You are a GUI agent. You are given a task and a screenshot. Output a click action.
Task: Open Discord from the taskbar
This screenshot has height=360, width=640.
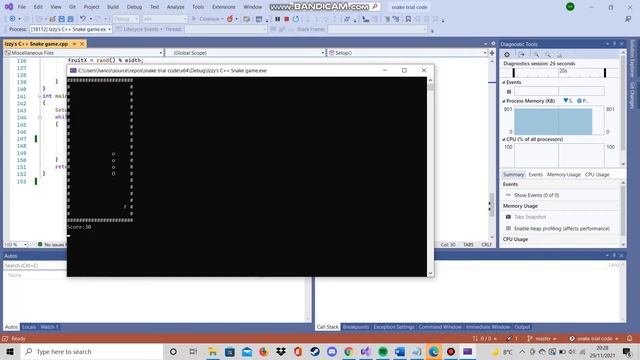tap(332, 351)
